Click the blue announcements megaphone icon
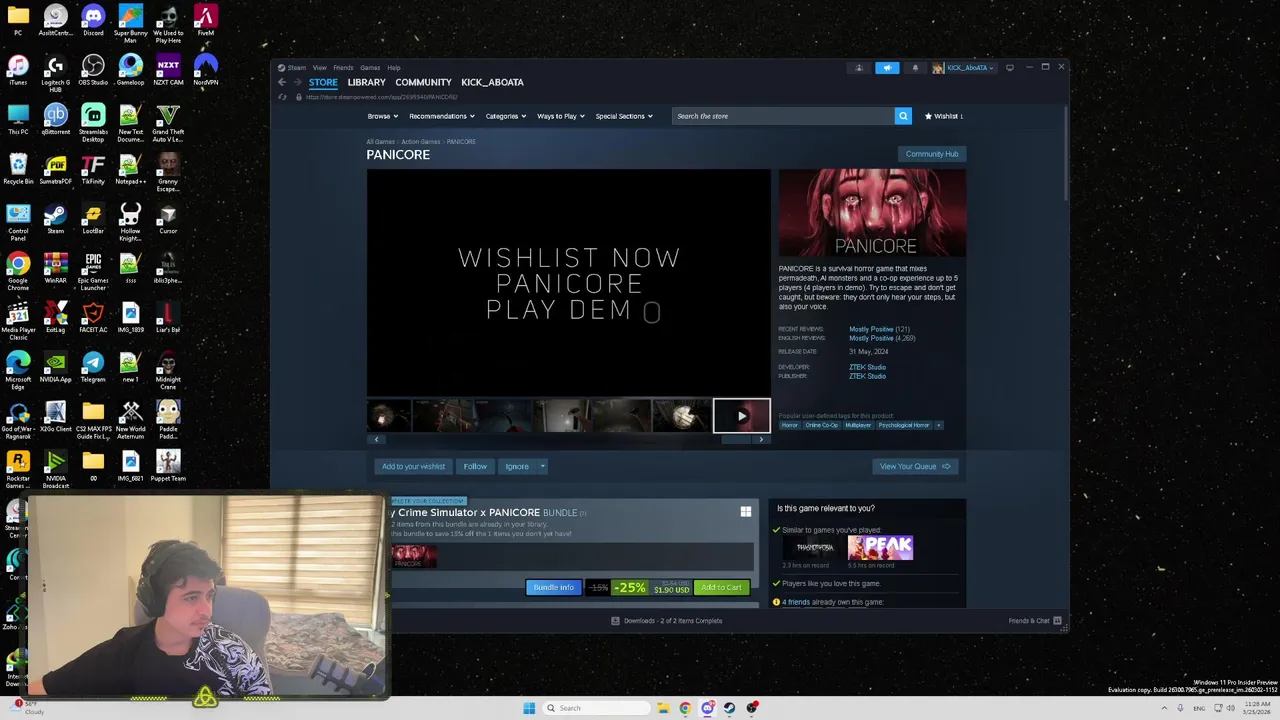Viewport: 1280px width, 720px height. point(887,68)
